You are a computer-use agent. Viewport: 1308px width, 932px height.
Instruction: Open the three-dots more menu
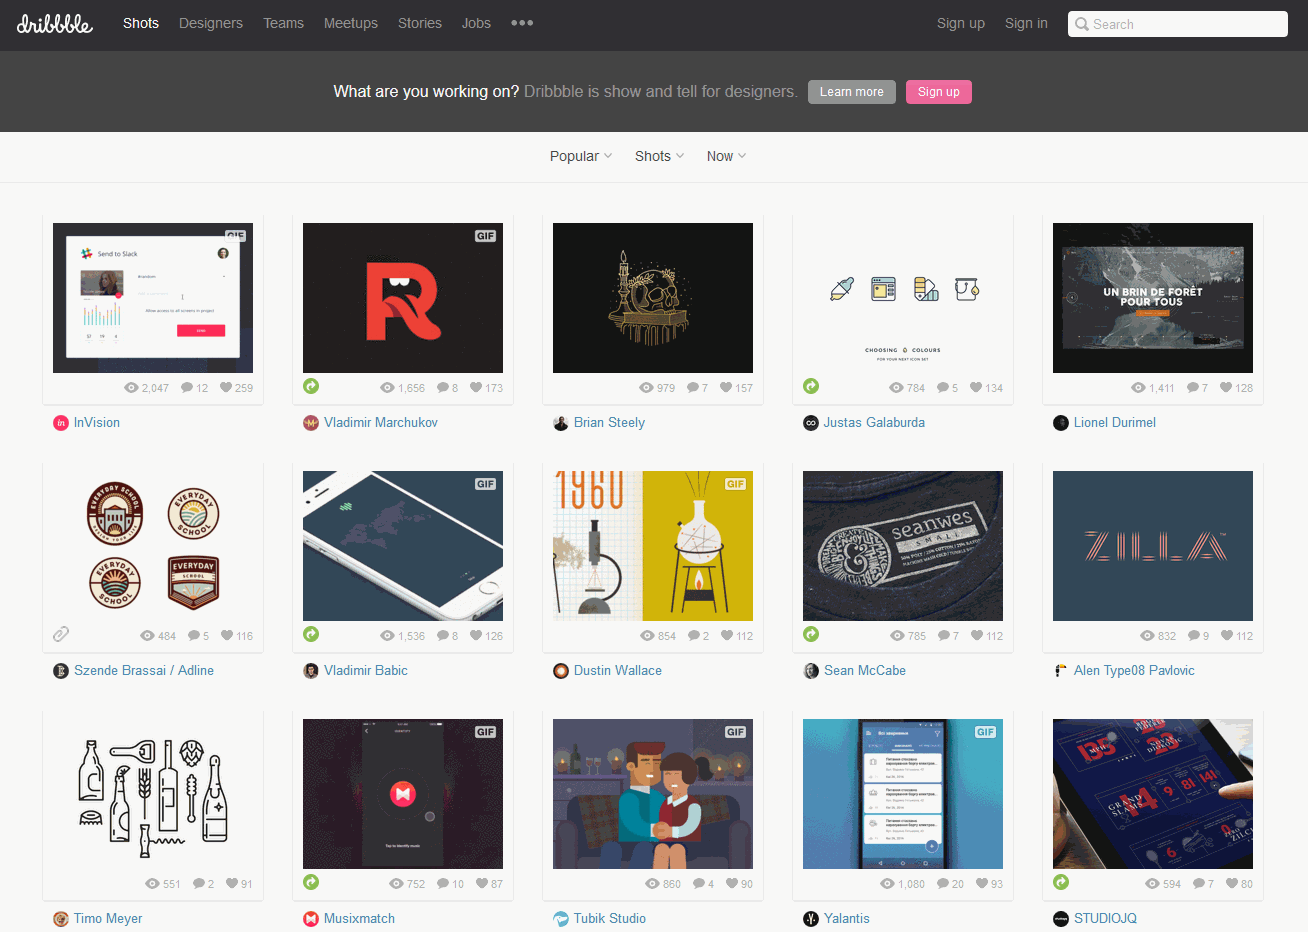[522, 23]
